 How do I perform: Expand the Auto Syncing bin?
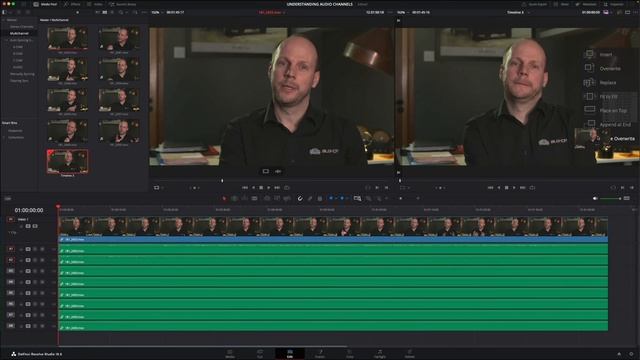6,40
